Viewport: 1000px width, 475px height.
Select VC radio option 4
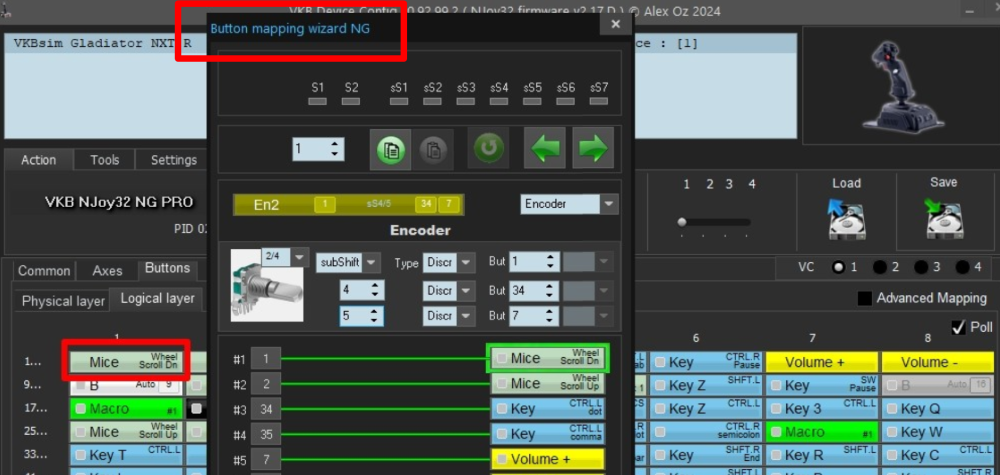click(962, 267)
